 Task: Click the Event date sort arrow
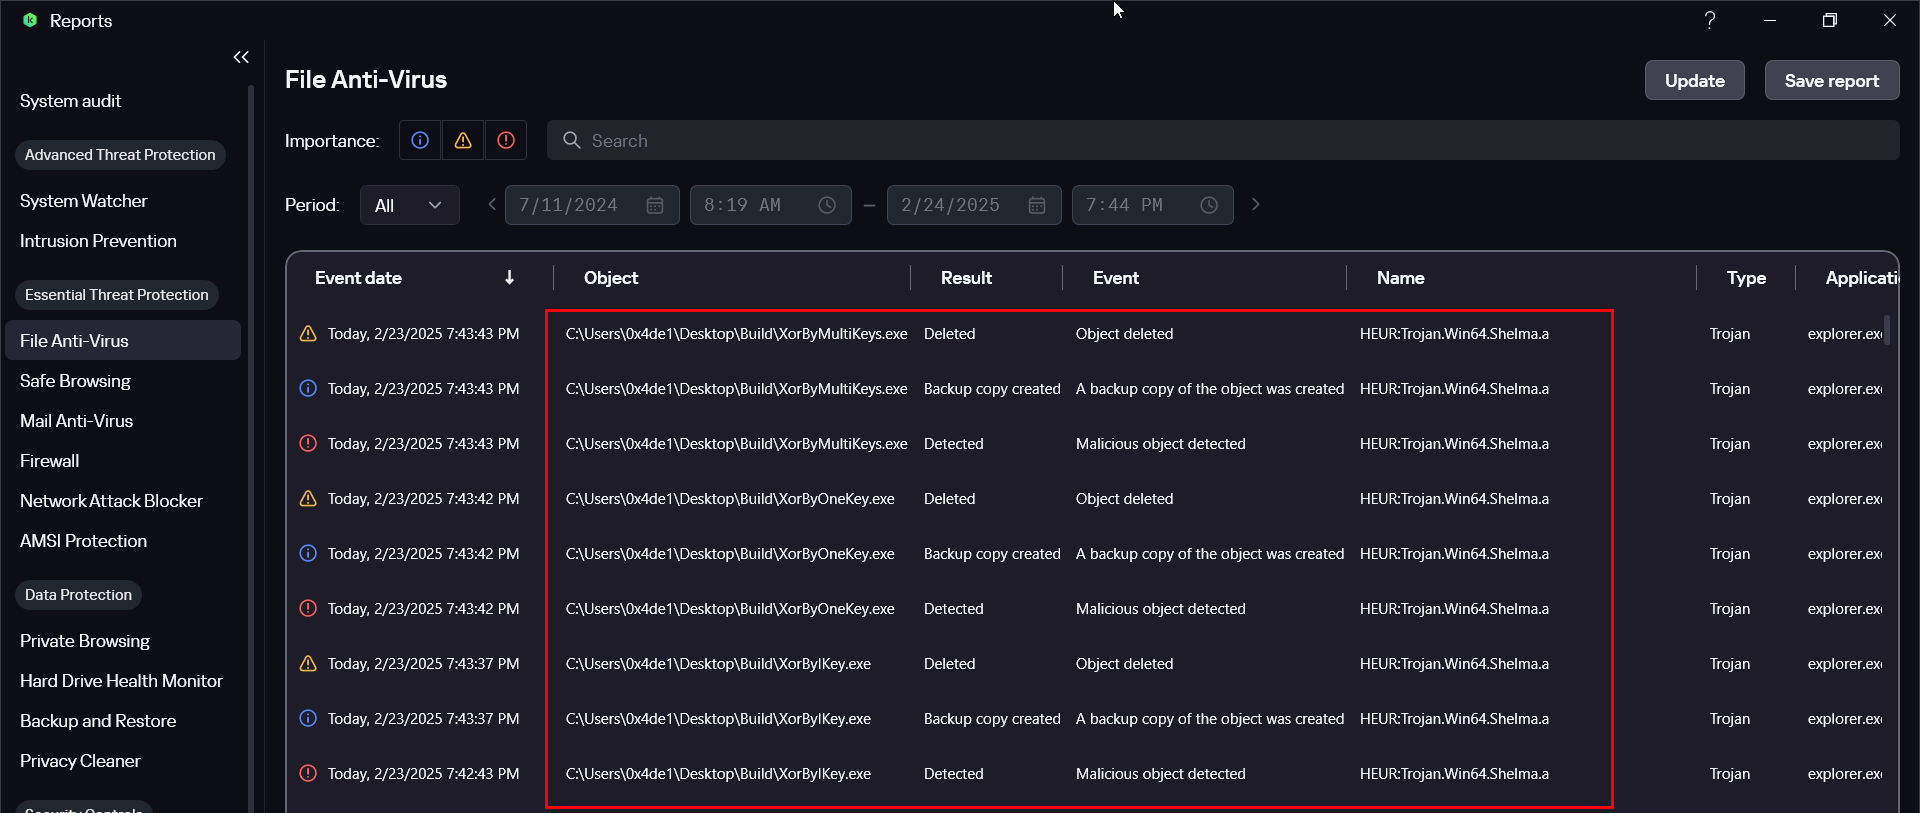point(509,278)
